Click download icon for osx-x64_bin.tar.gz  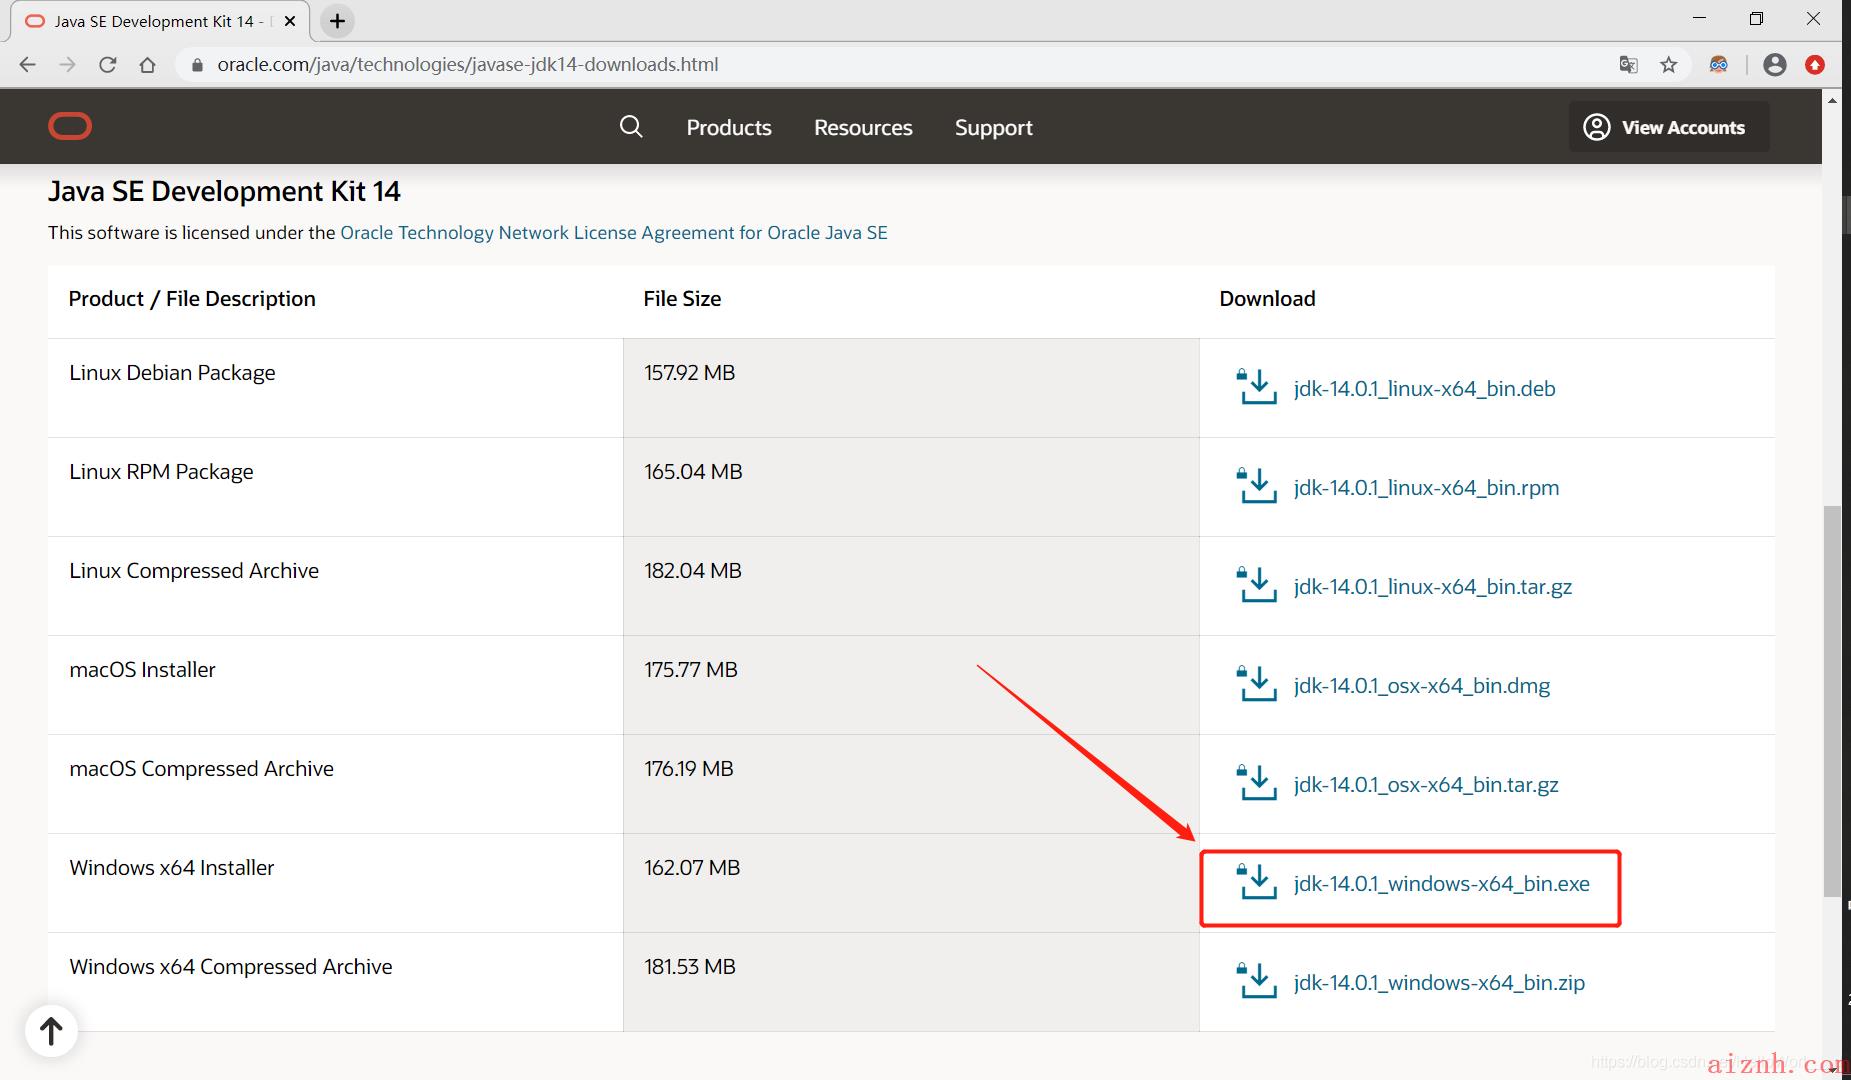[1257, 783]
